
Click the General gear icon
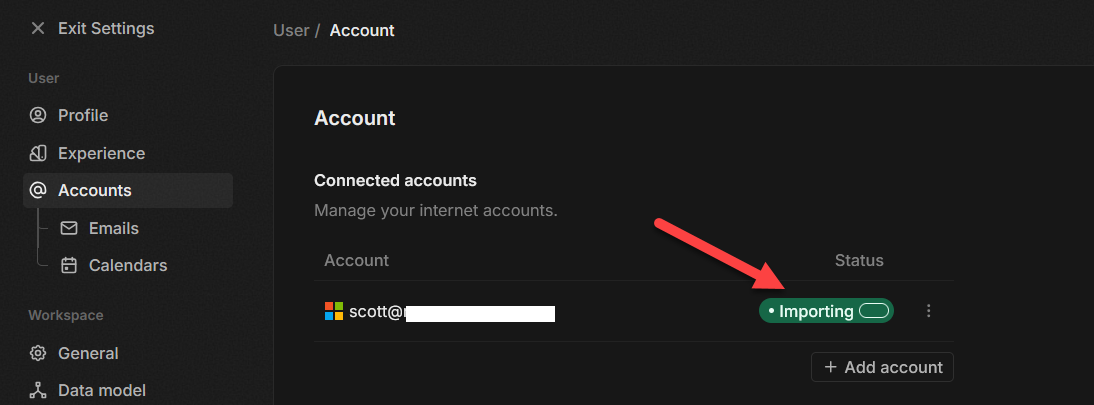point(38,353)
